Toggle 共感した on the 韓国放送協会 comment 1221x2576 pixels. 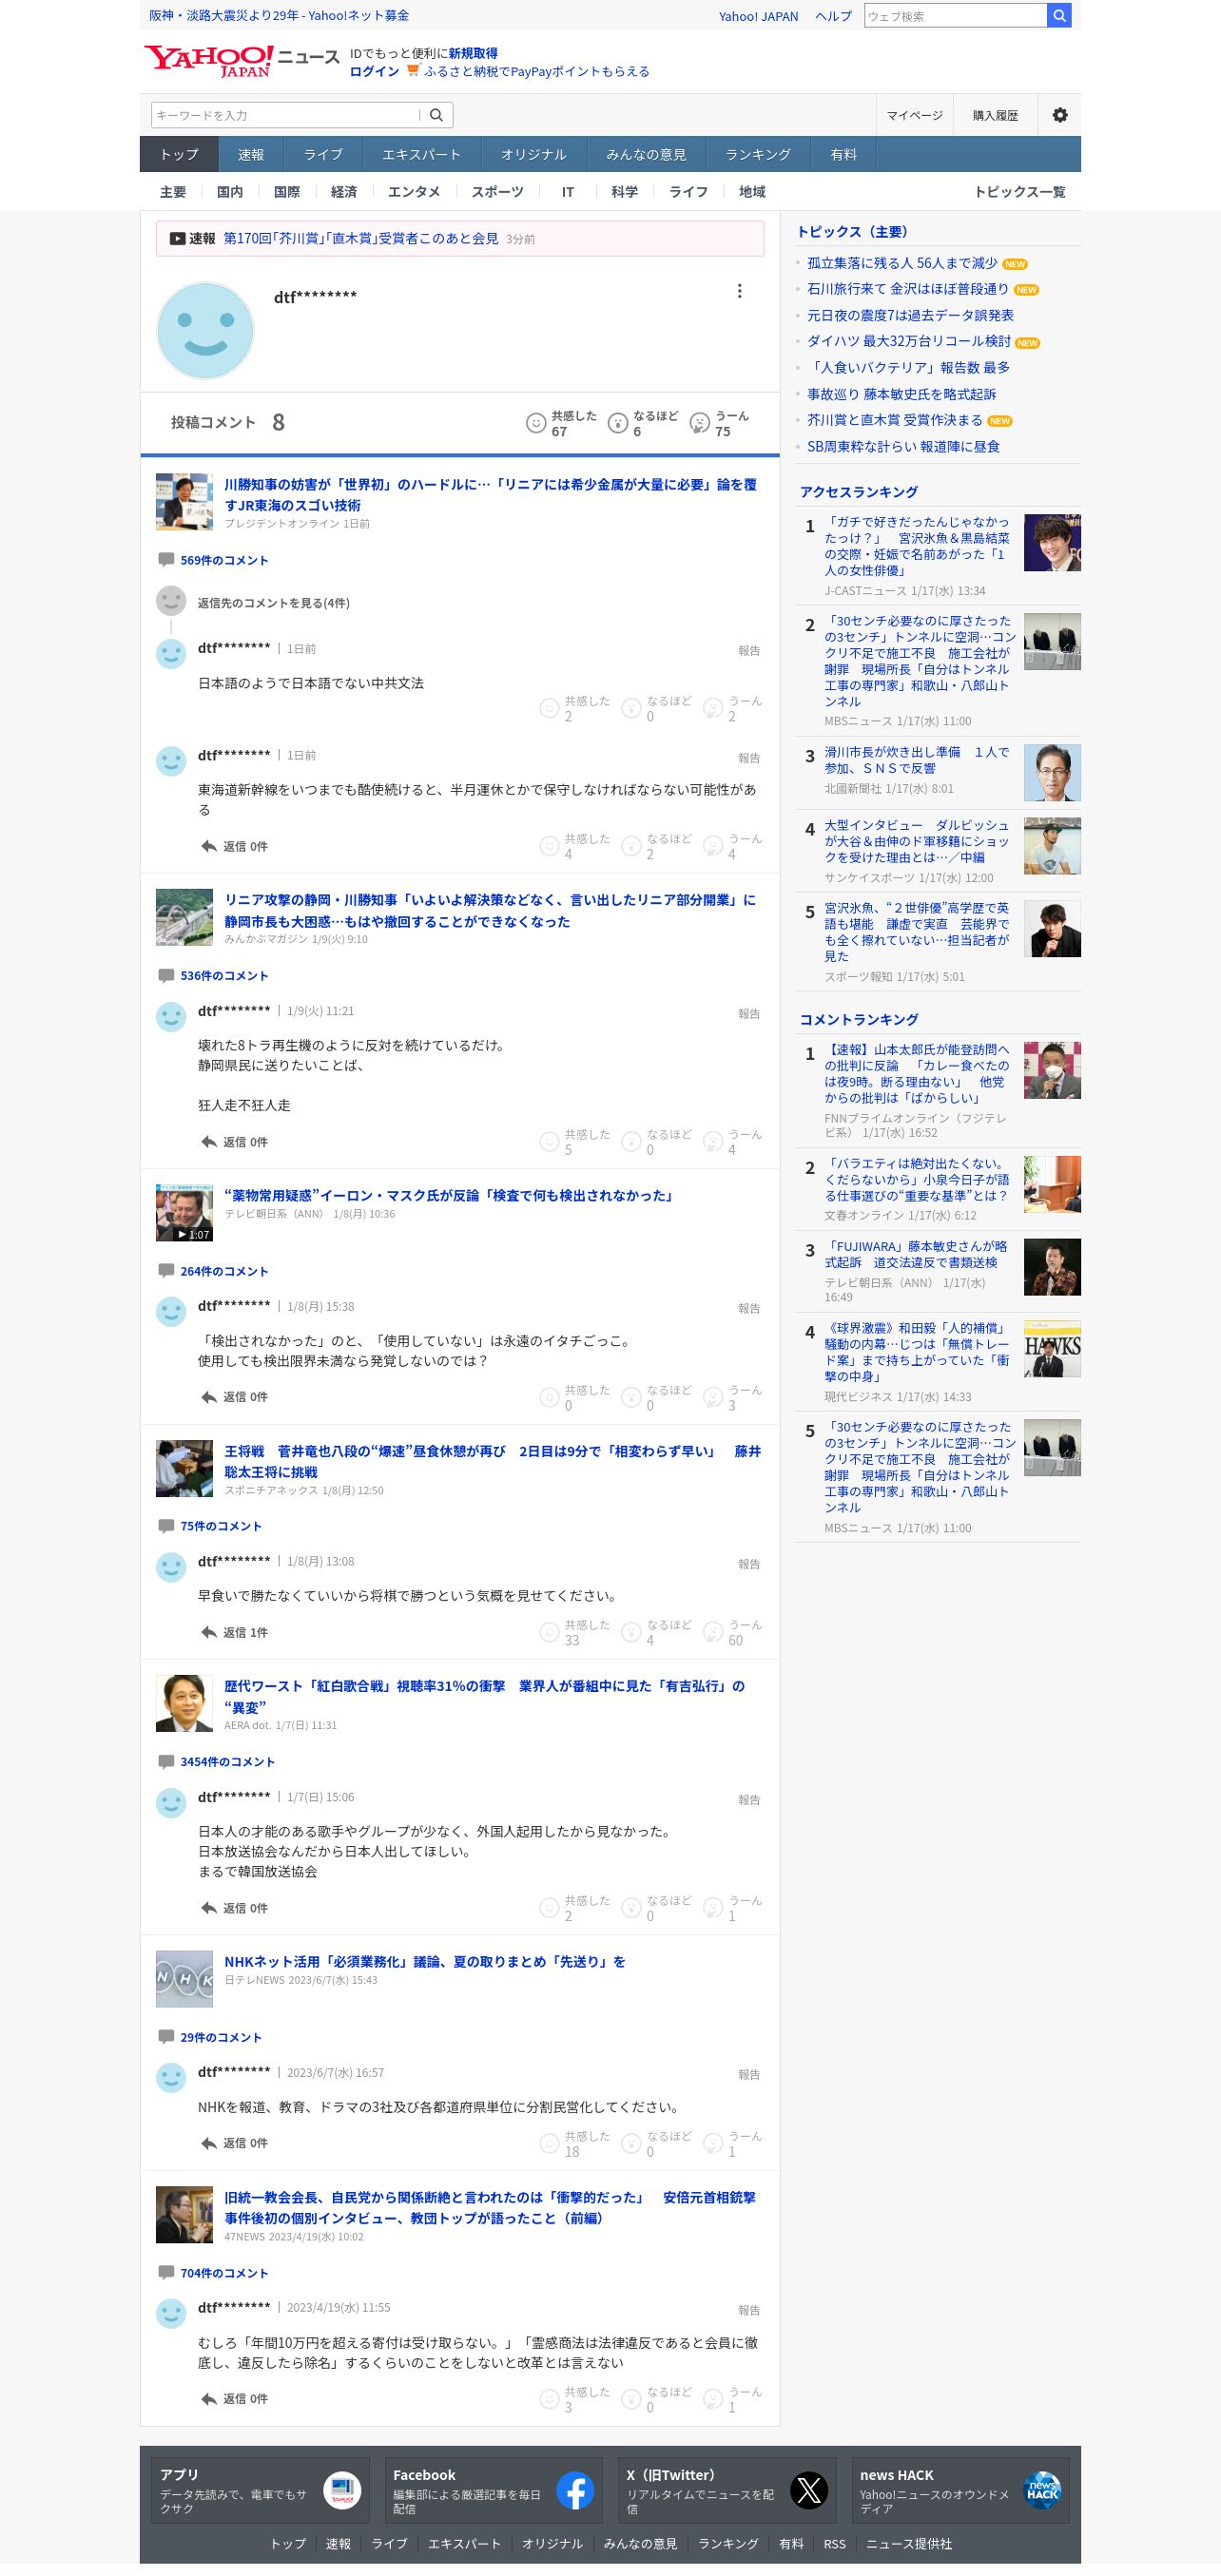(x=574, y=1908)
